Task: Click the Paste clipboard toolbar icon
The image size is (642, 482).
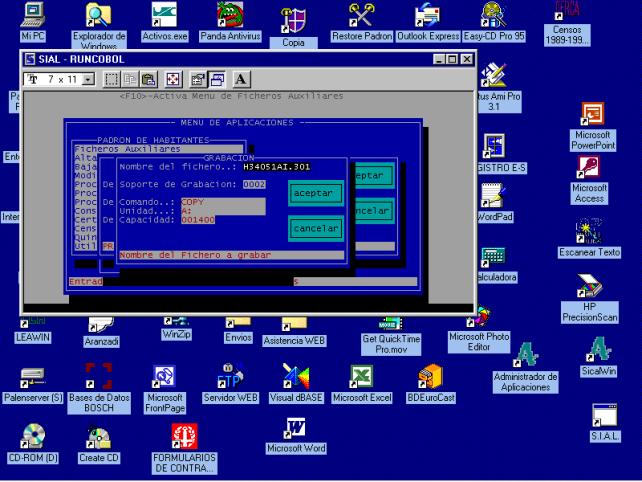Action: tap(149, 79)
